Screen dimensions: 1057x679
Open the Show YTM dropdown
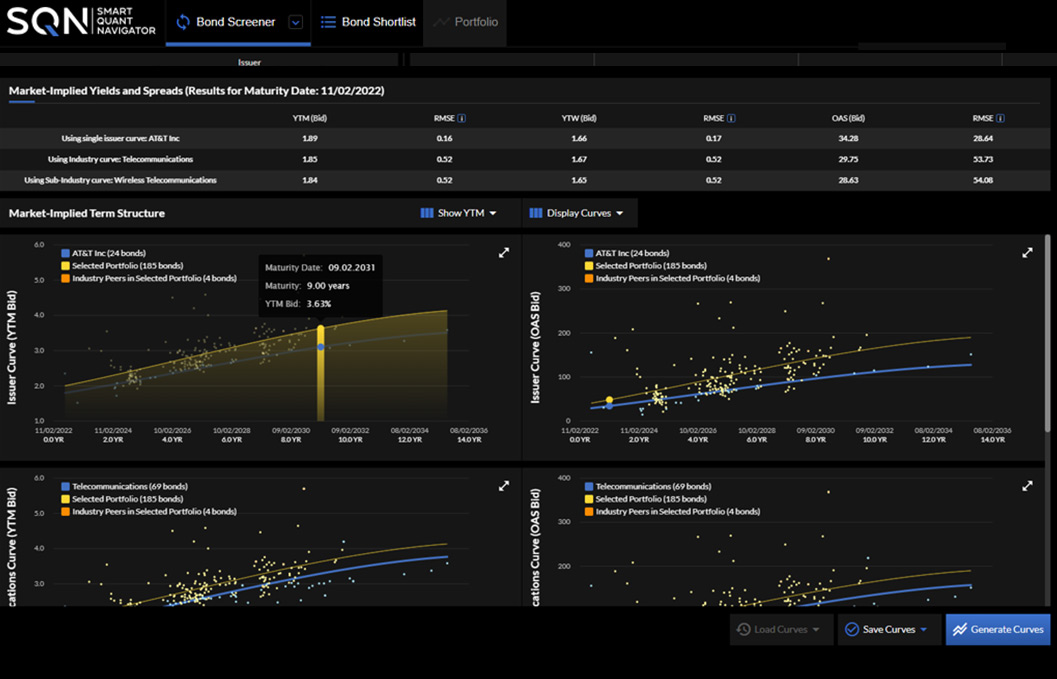click(x=459, y=213)
